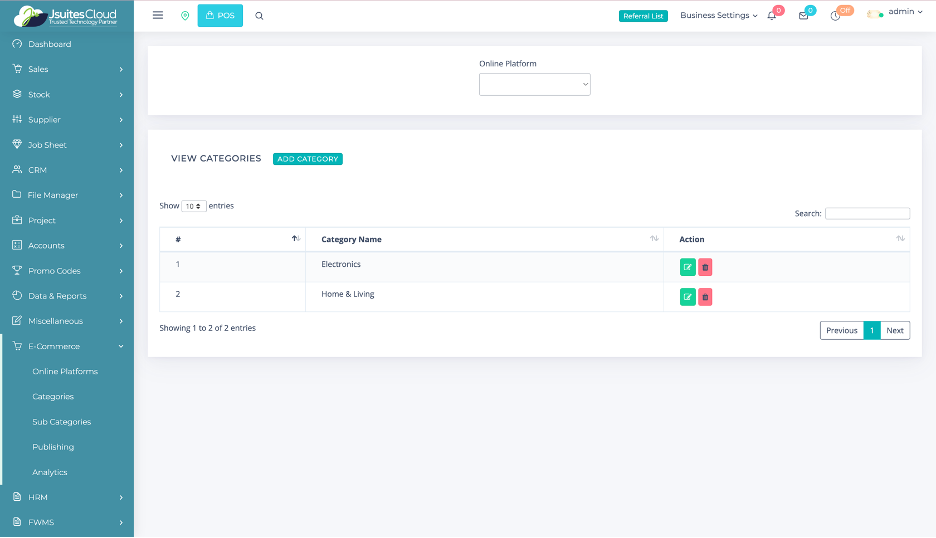Screen dimensions: 936x538
Task: Delete the Home & Living category
Action: click(x=705, y=297)
